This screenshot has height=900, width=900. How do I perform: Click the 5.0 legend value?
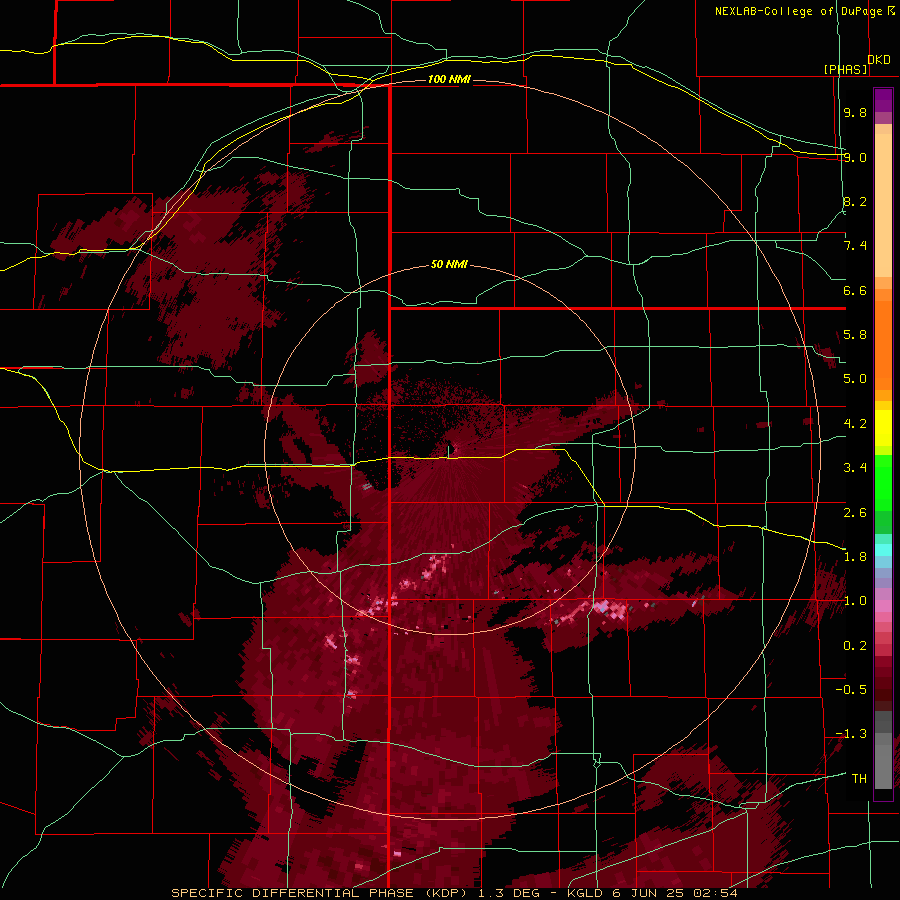[x=855, y=379]
